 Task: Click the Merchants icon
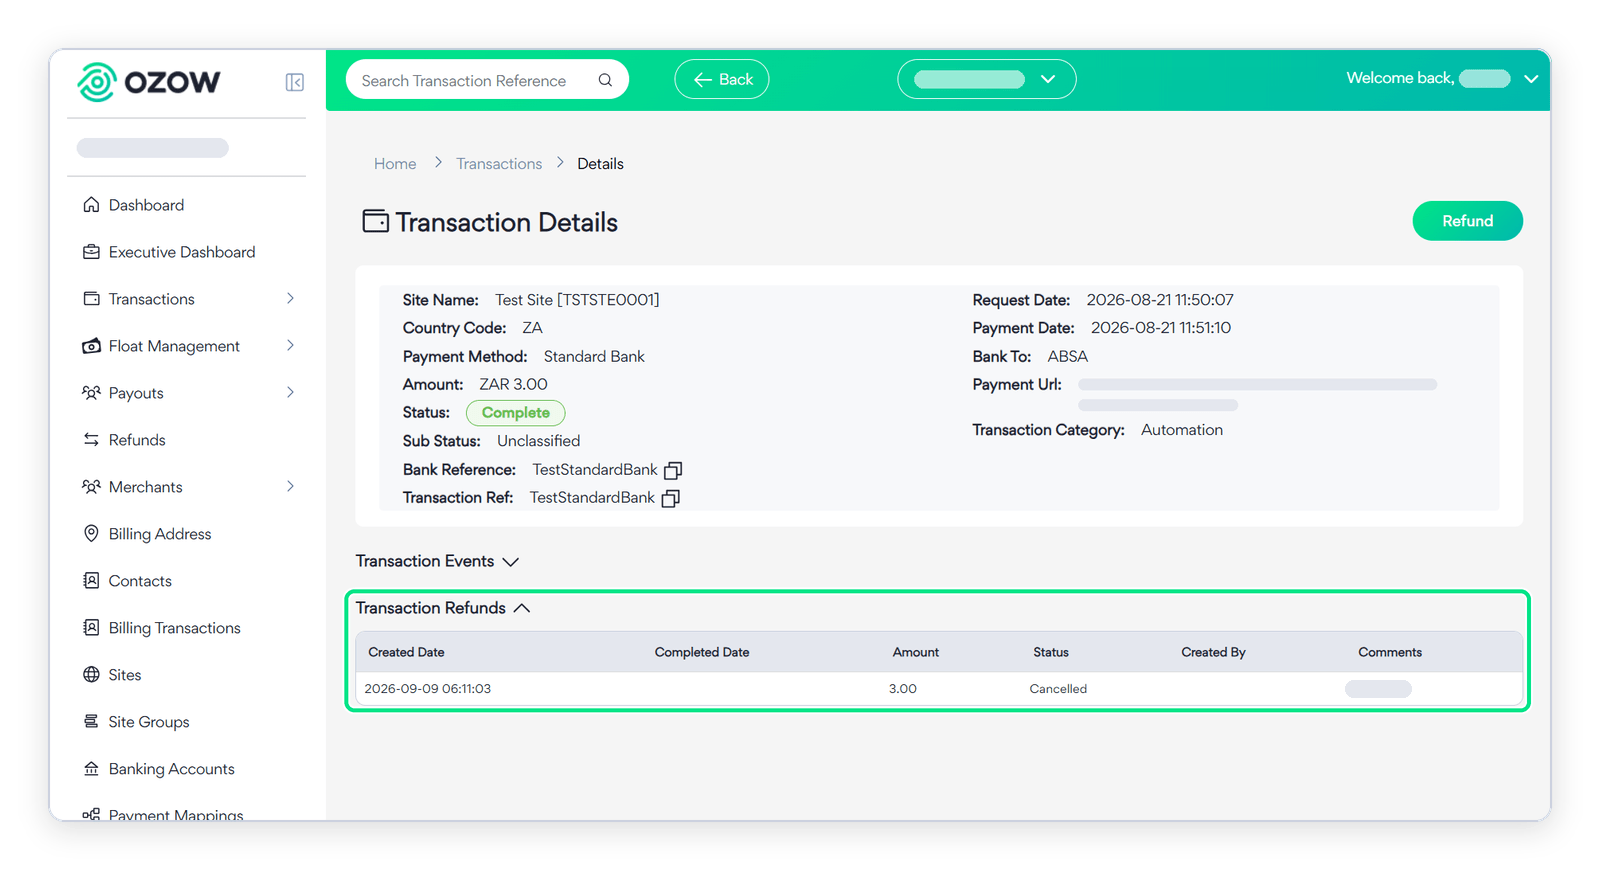91,487
